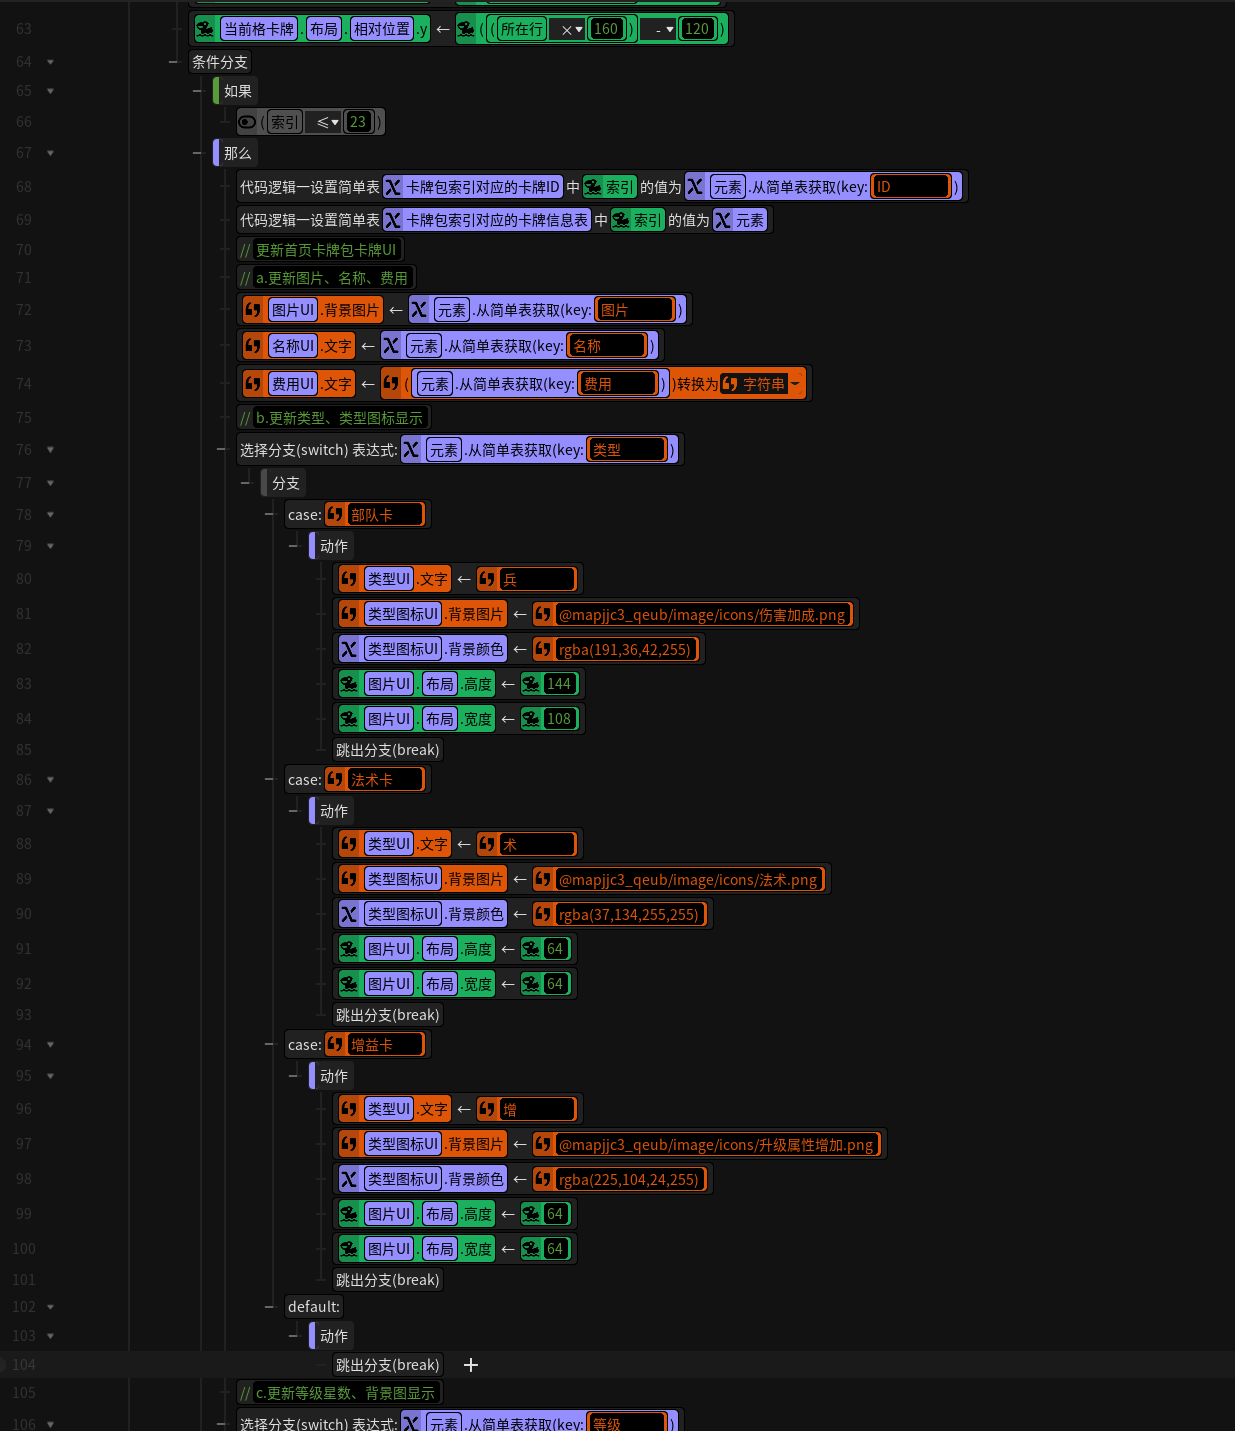This screenshot has height=1431, width=1235.
Task: Click the variable X icon before 卡牌包索引对应的卡牌信息表
Action: (393, 220)
